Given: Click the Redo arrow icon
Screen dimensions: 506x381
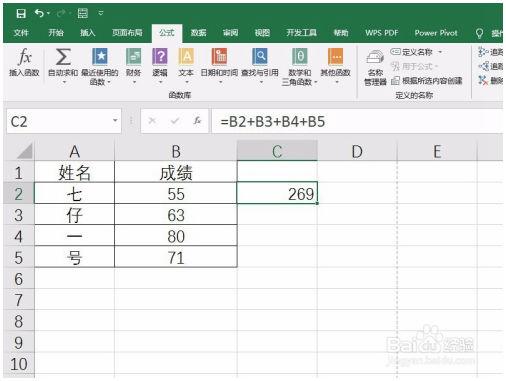Looking at the screenshot, I should pos(61,13).
